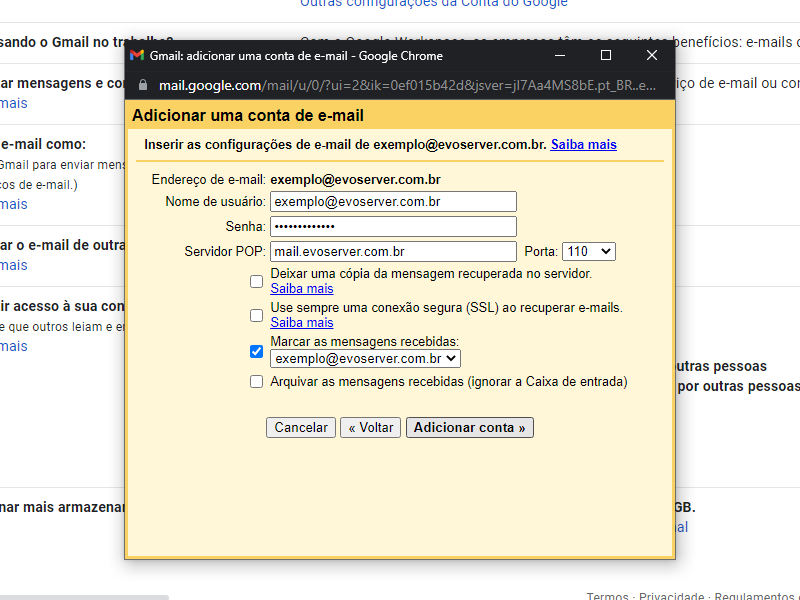This screenshot has height=600, width=800.
Task: Click the Servidor POP label
Action: tap(225, 252)
